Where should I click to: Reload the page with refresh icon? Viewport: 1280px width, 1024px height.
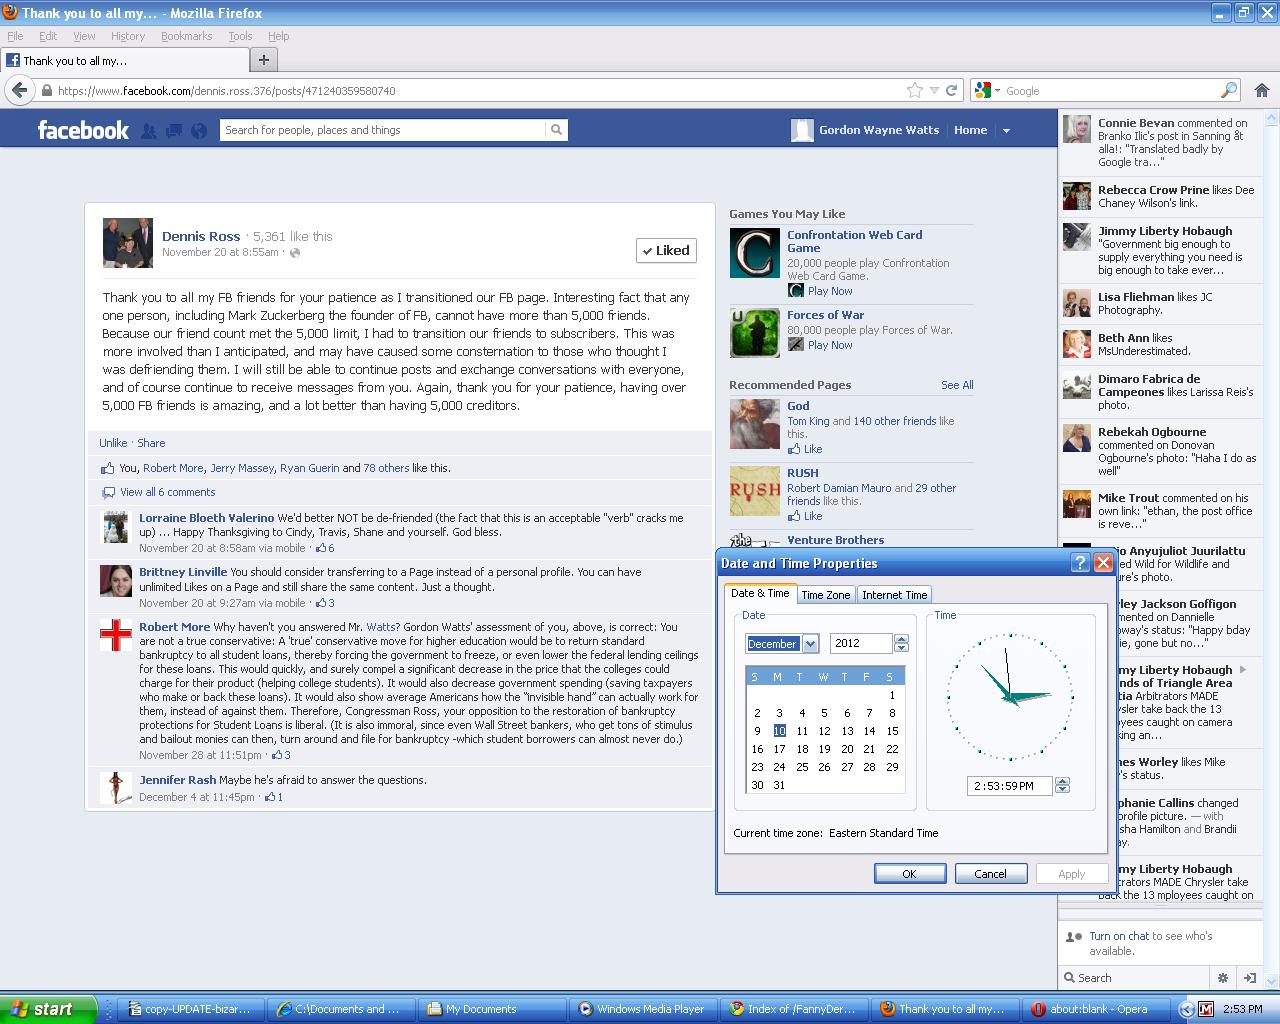pos(952,90)
